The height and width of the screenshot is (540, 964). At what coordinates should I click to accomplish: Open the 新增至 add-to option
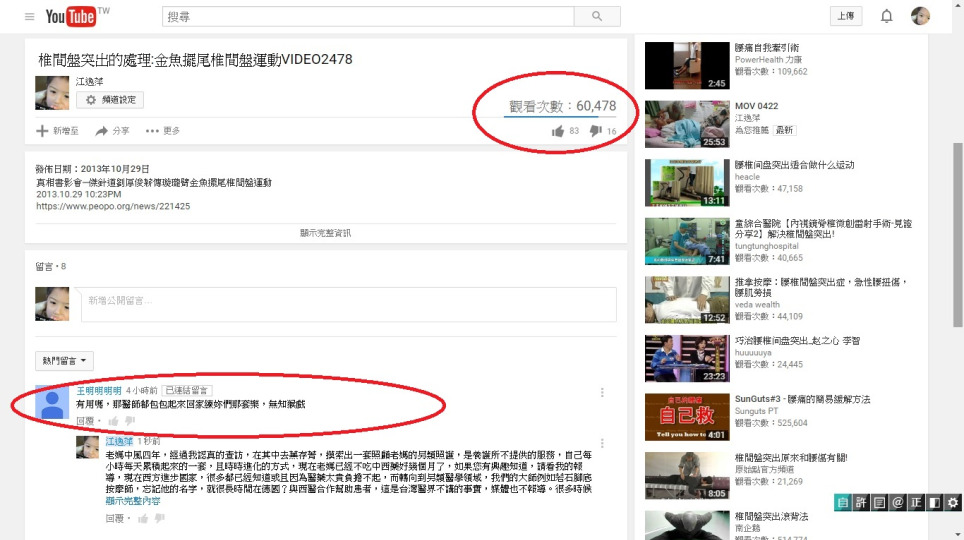pos(57,131)
